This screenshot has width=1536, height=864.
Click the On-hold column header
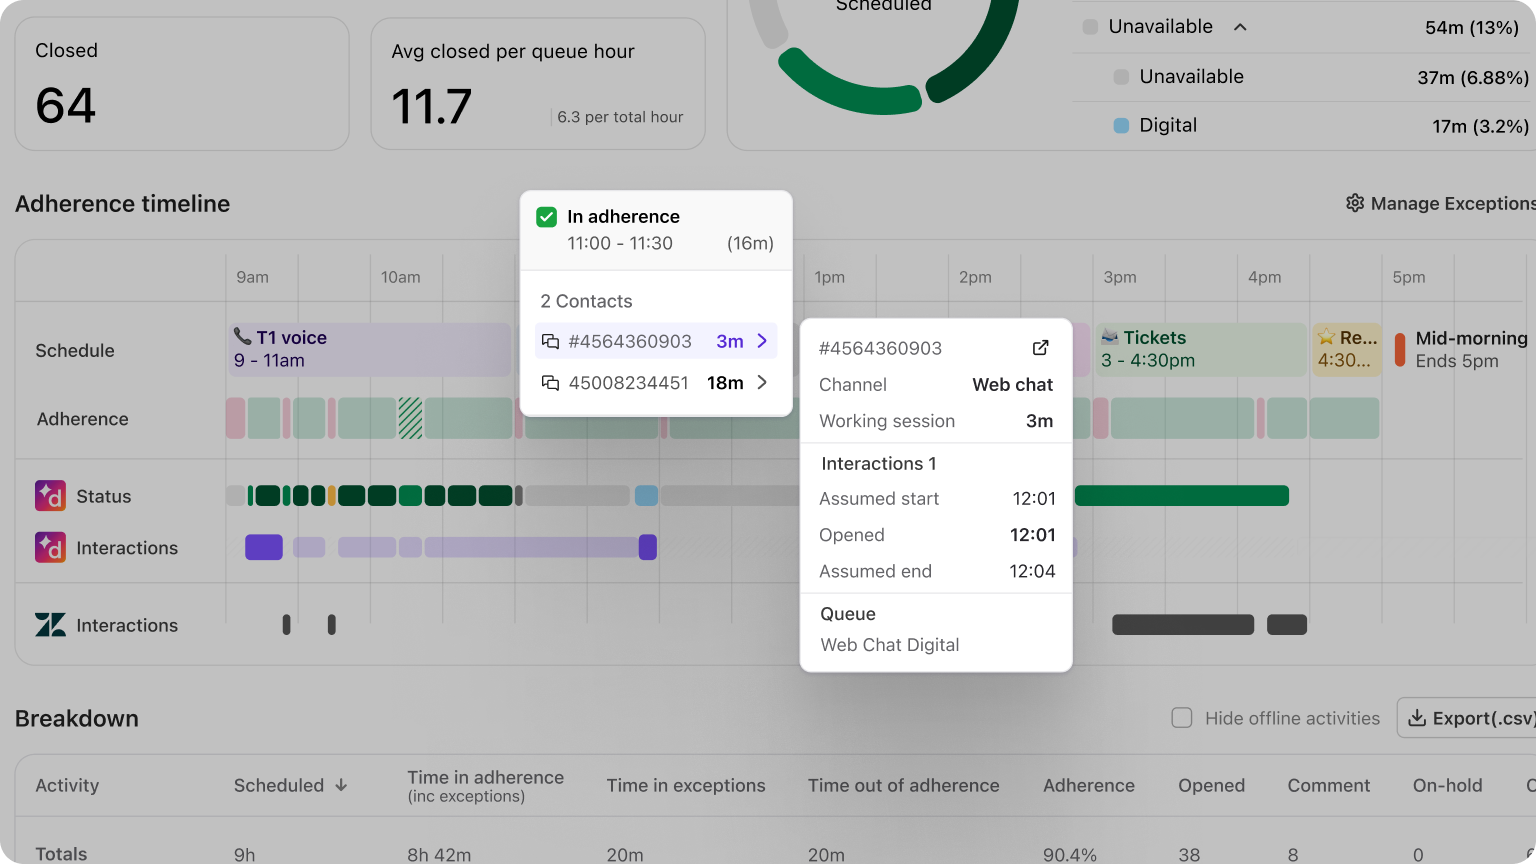tap(1447, 785)
